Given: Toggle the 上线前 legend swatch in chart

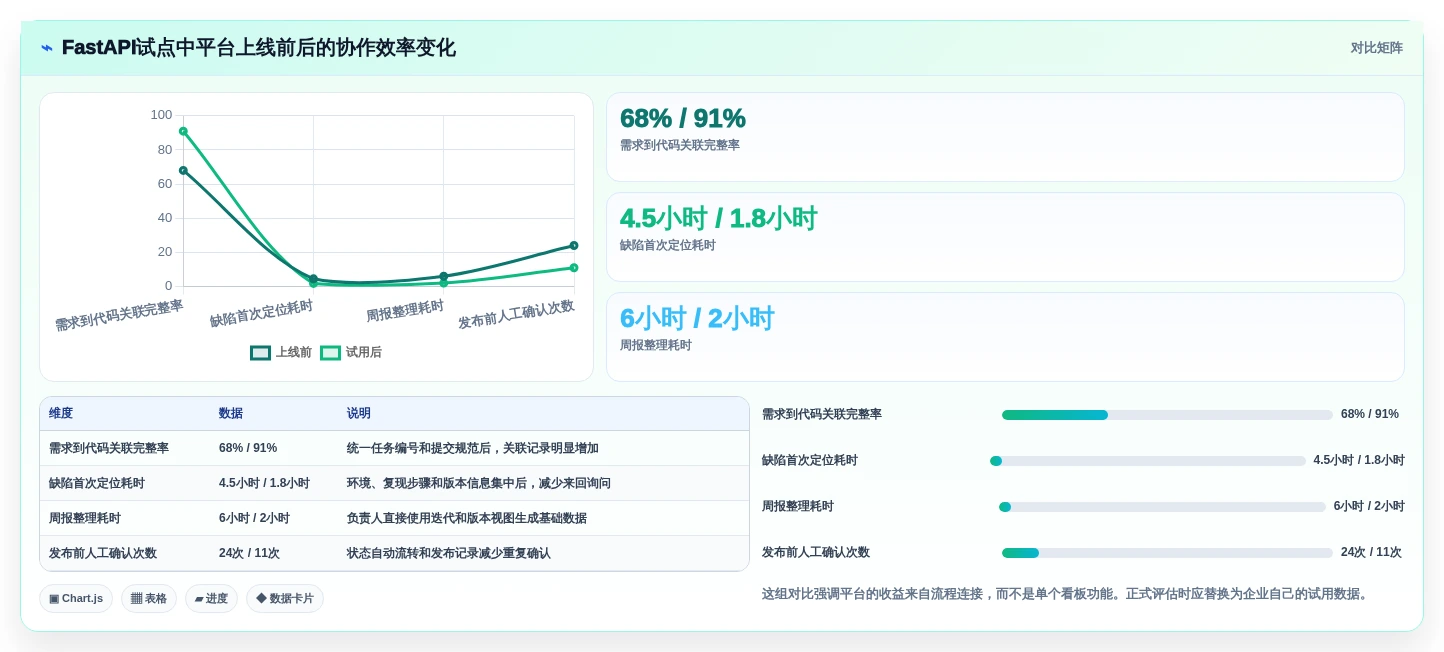Looking at the screenshot, I should (261, 353).
